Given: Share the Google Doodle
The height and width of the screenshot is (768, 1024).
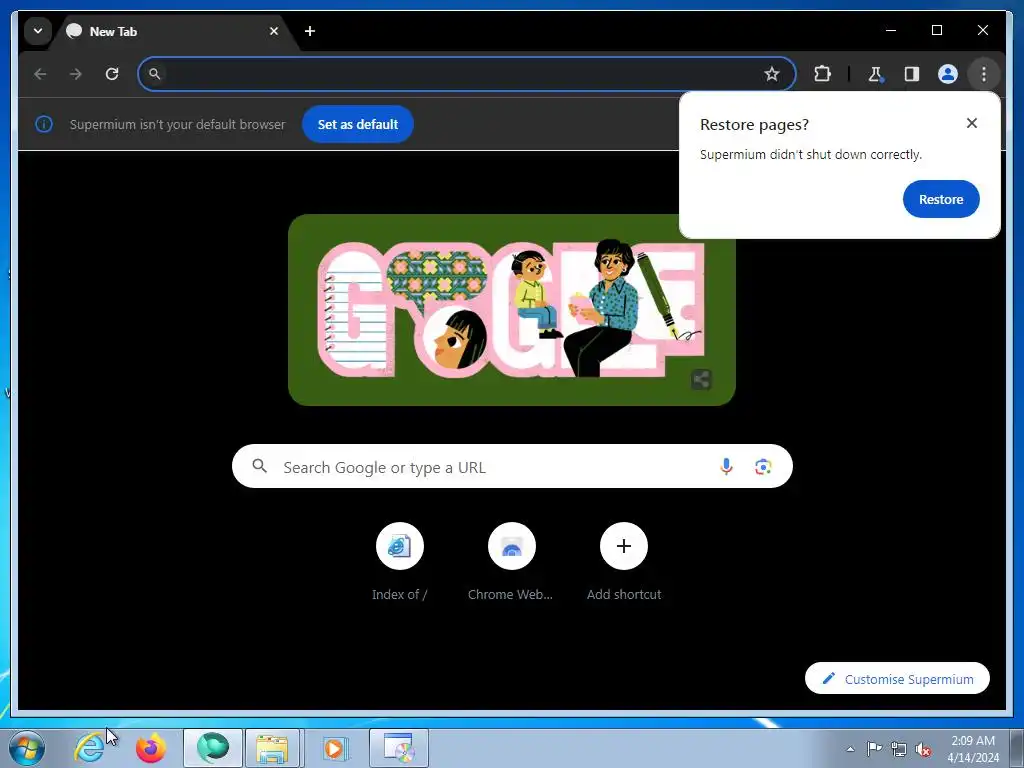Looking at the screenshot, I should (x=701, y=379).
